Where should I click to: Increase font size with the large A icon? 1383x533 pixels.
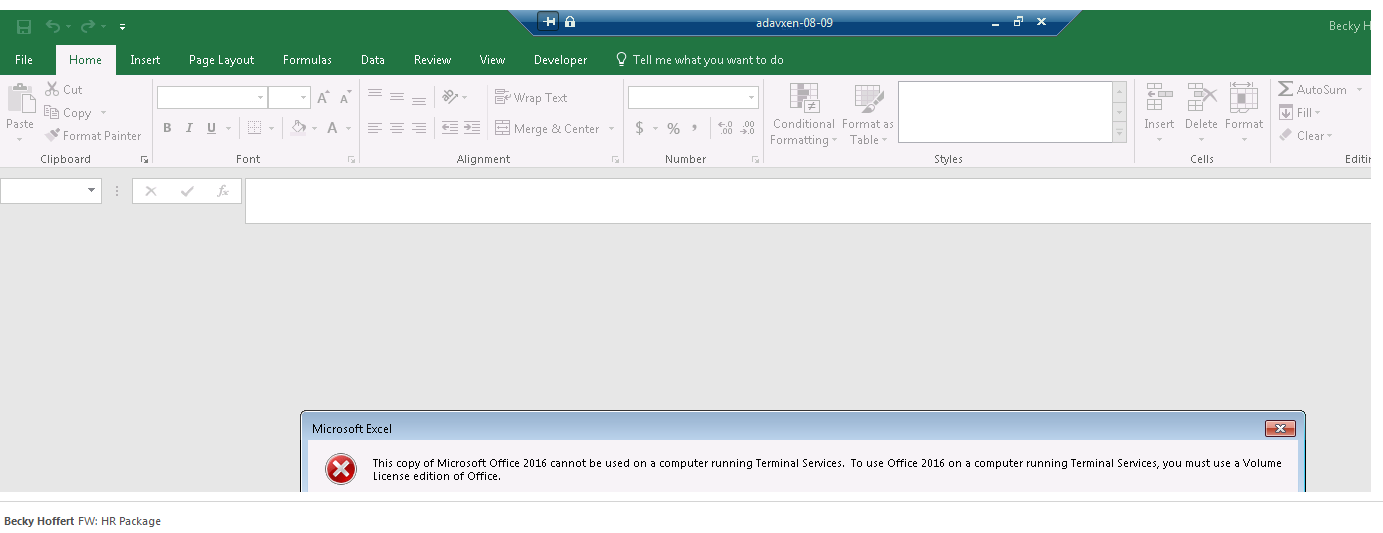[x=322, y=97]
